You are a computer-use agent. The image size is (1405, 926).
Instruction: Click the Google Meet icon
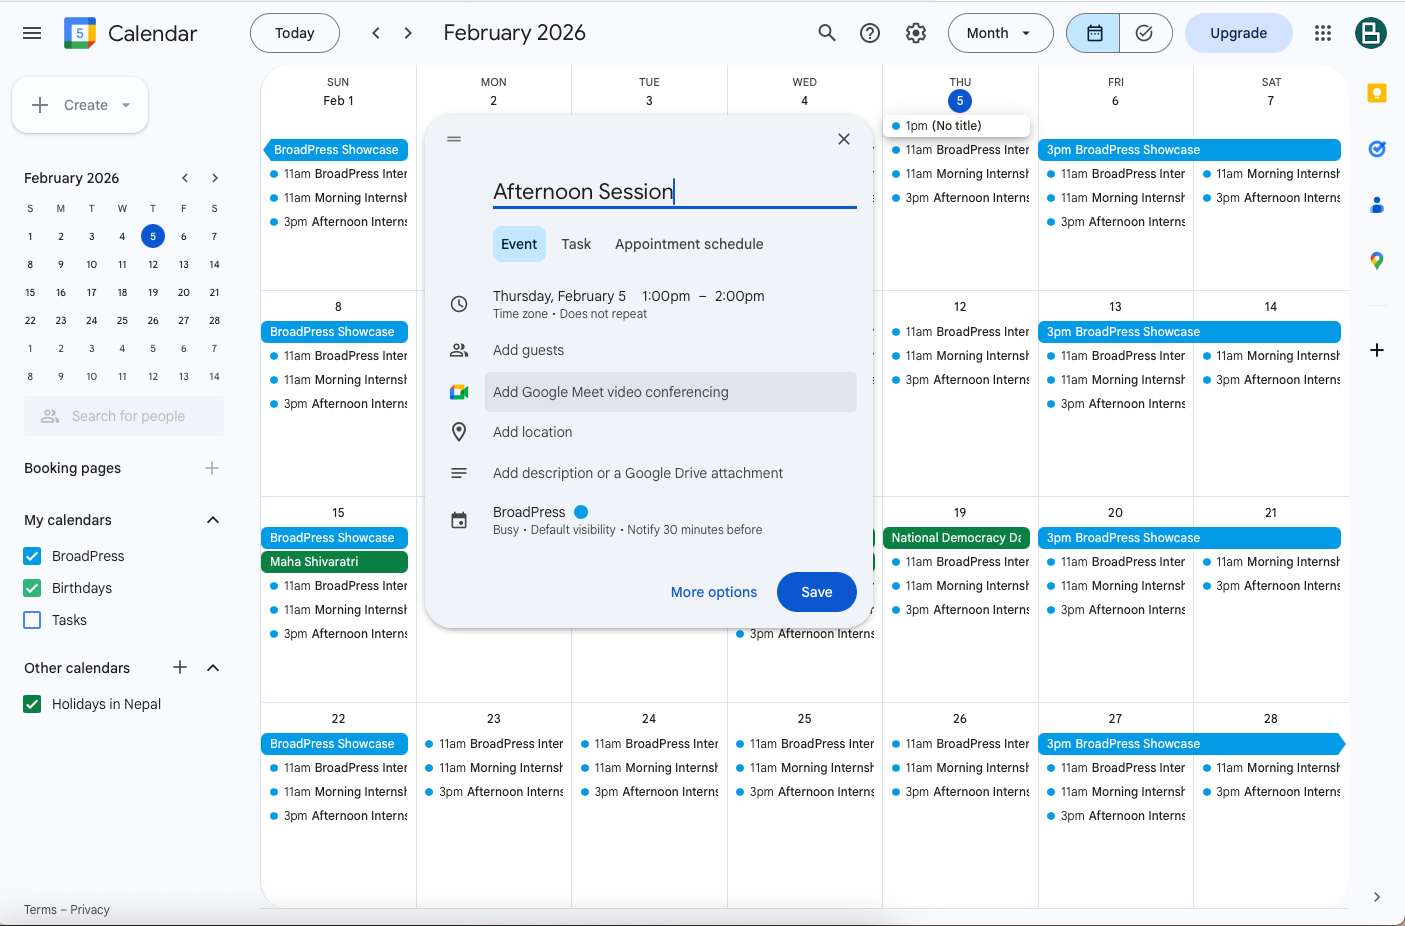point(459,392)
